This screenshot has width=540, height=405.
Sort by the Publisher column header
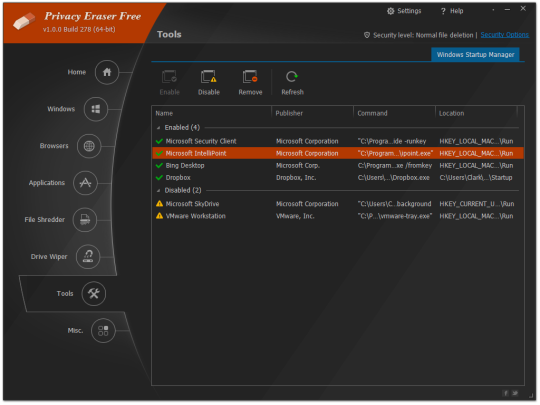(312, 113)
